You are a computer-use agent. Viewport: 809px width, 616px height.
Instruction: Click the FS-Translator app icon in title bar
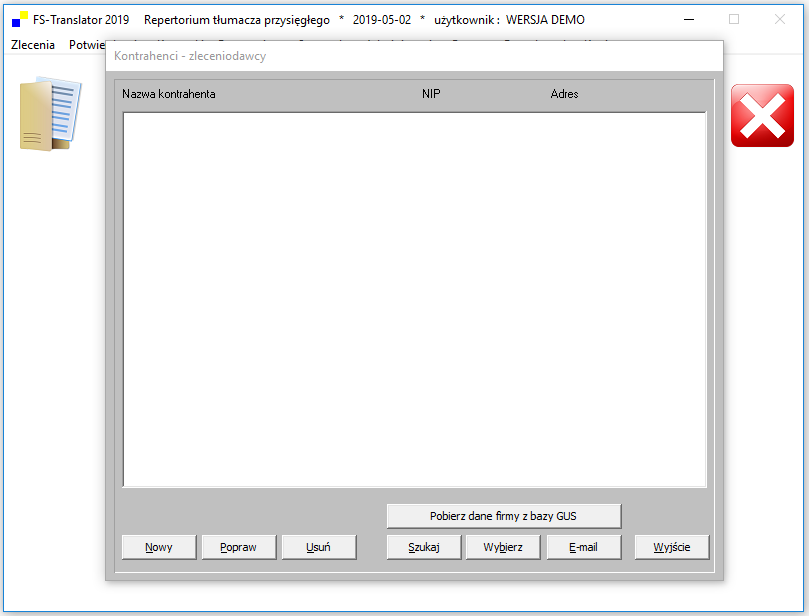[20, 20]
